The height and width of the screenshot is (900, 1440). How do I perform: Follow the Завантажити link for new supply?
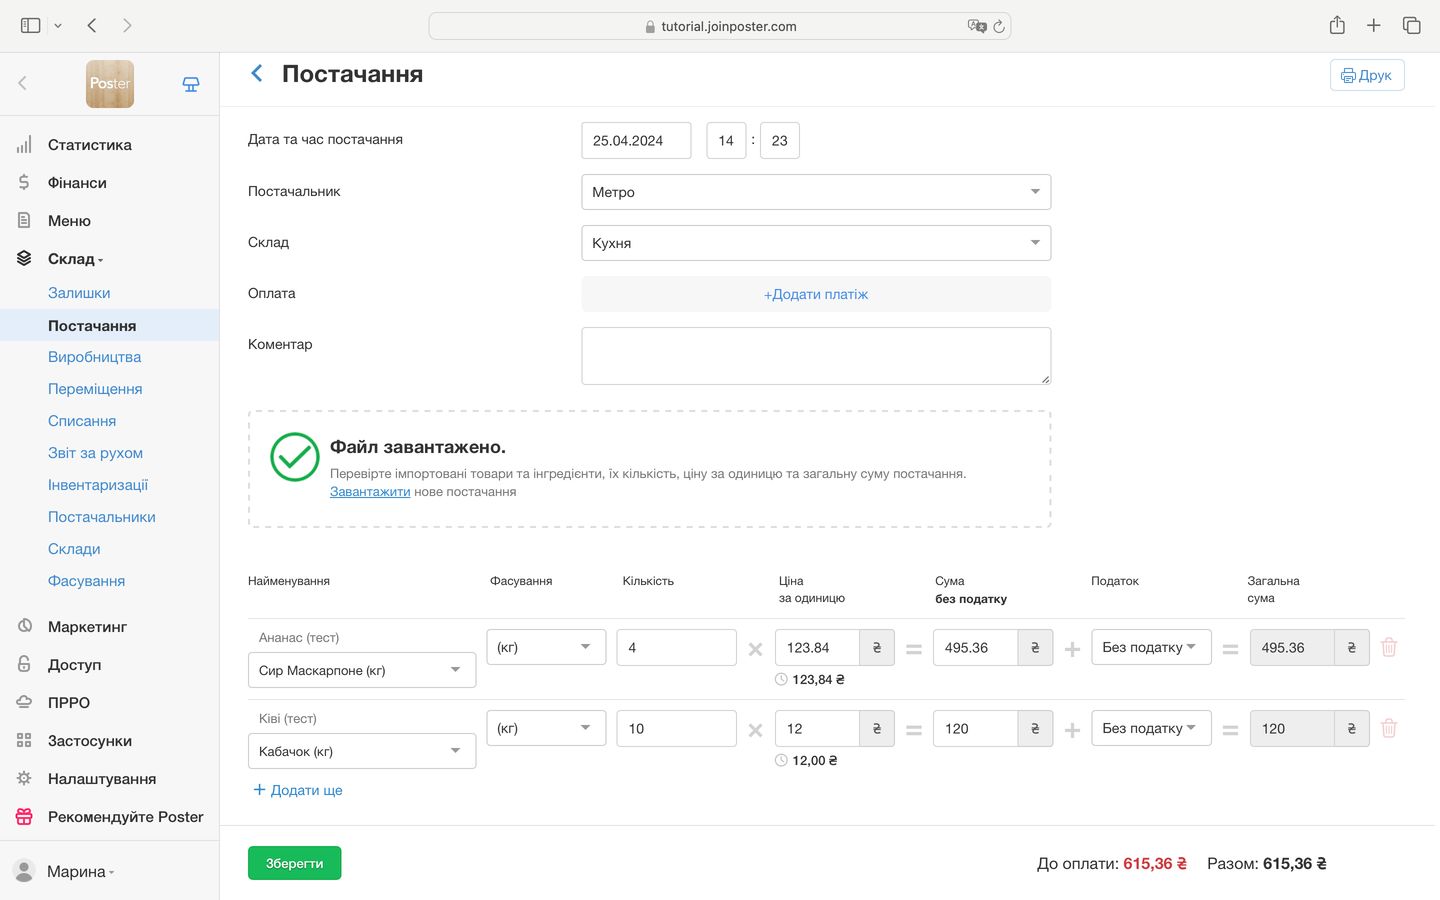coord(370,492)
